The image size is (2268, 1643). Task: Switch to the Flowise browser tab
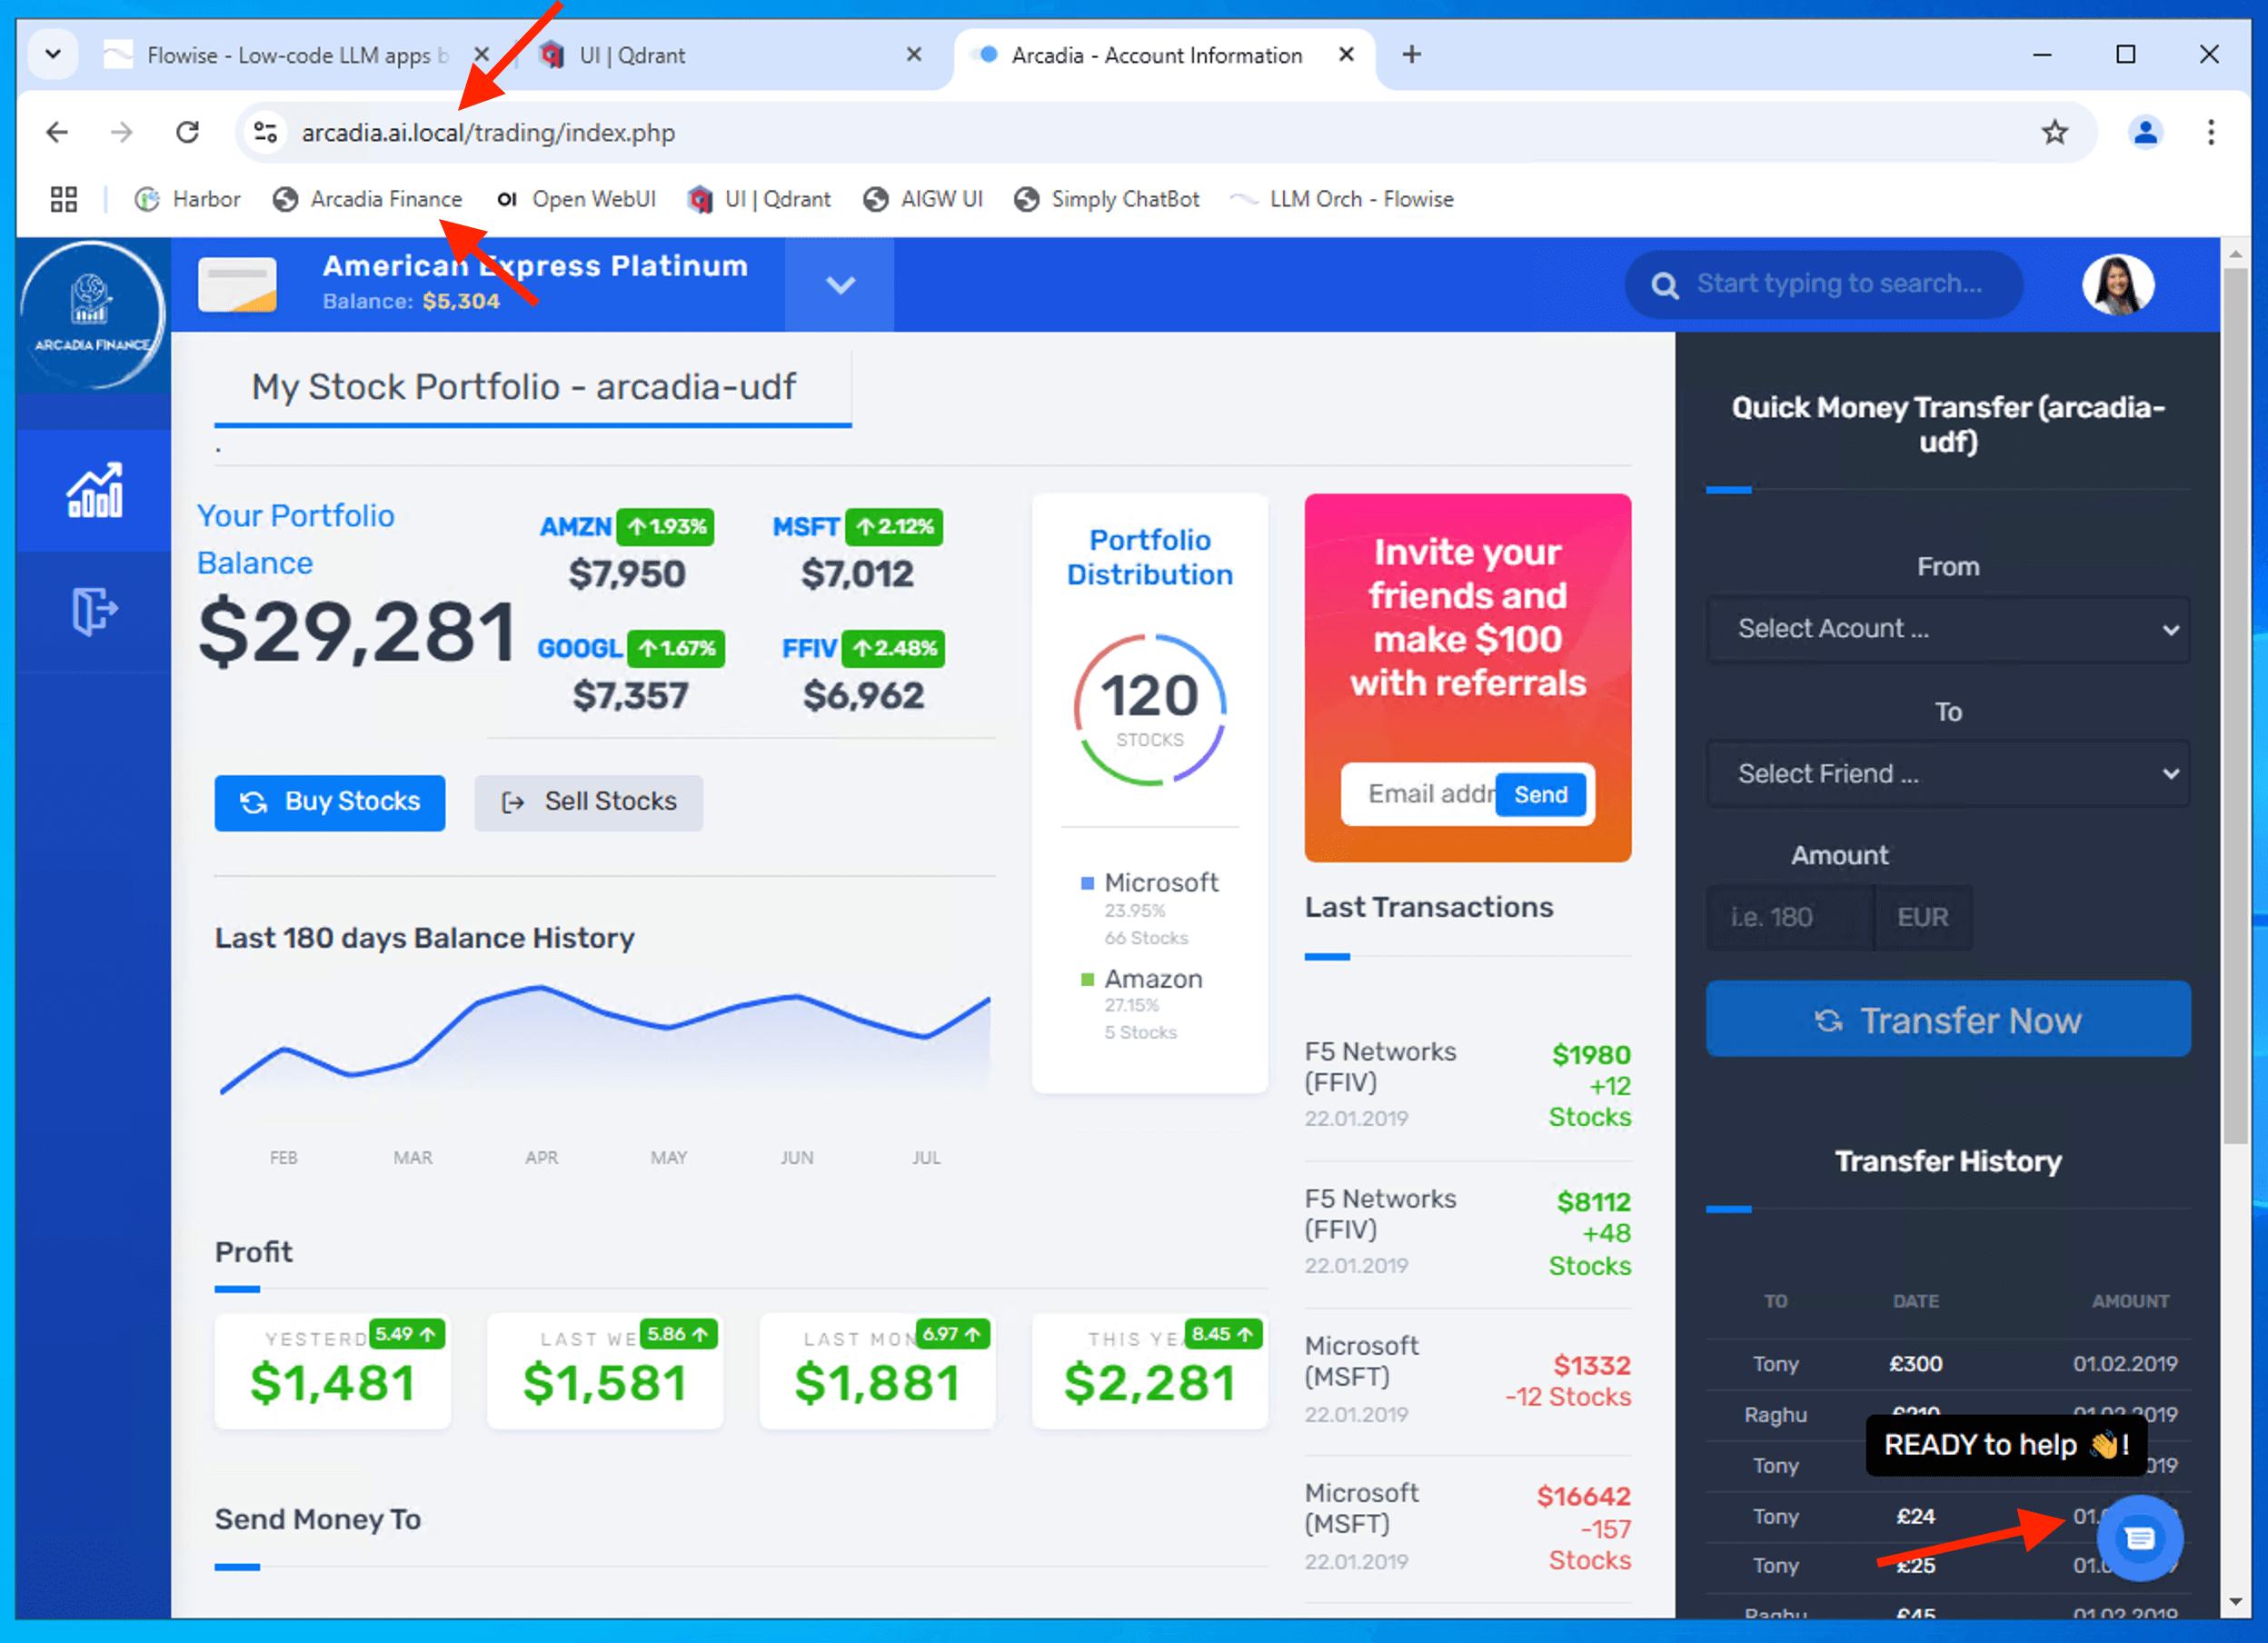coord(290,55)
